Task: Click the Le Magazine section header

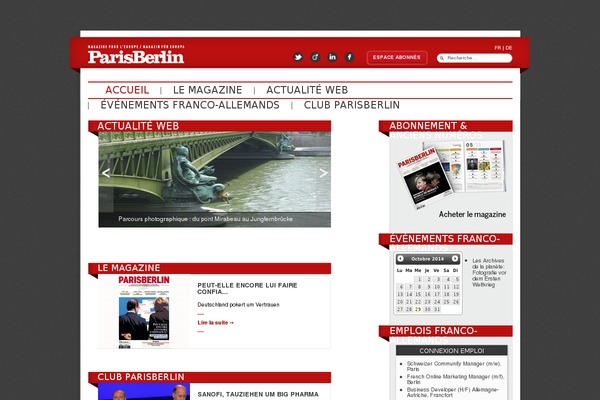Action: point(210,268)
